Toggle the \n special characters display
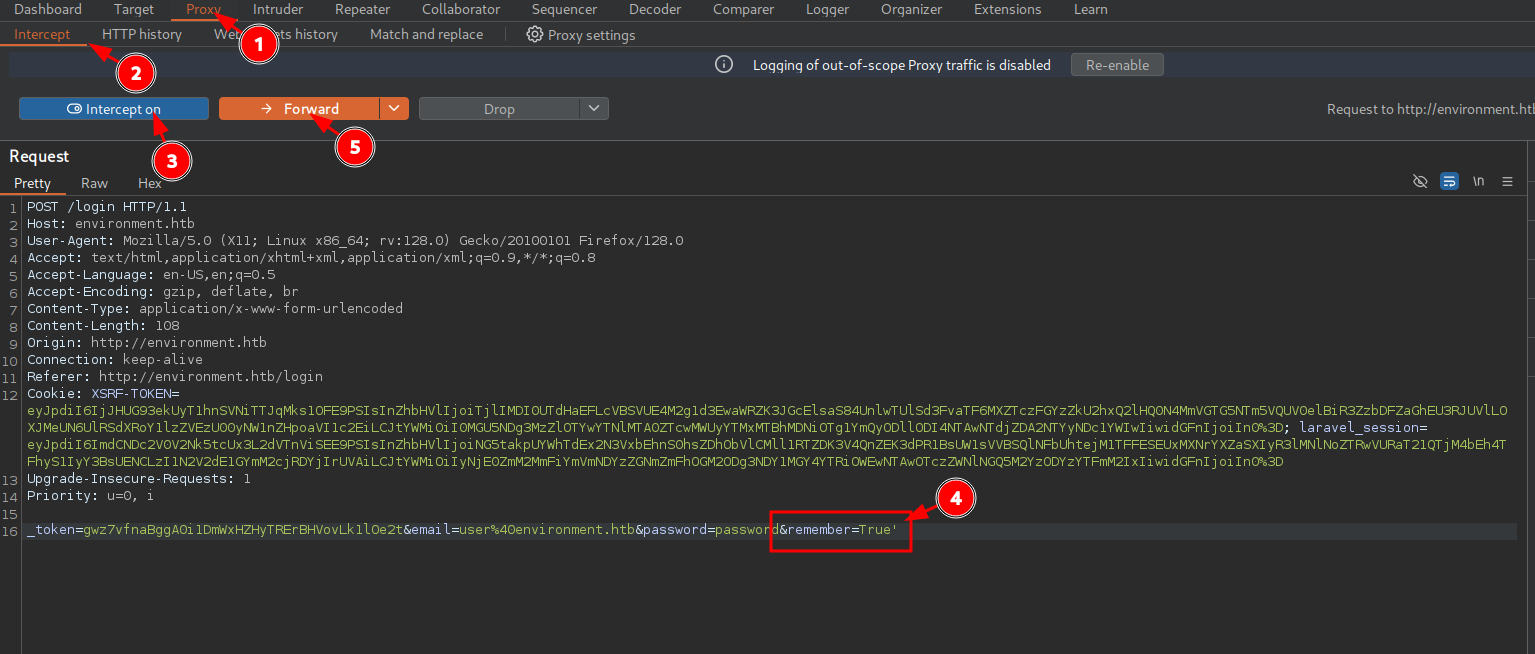1535x654 pixels. coord(1478,181)
